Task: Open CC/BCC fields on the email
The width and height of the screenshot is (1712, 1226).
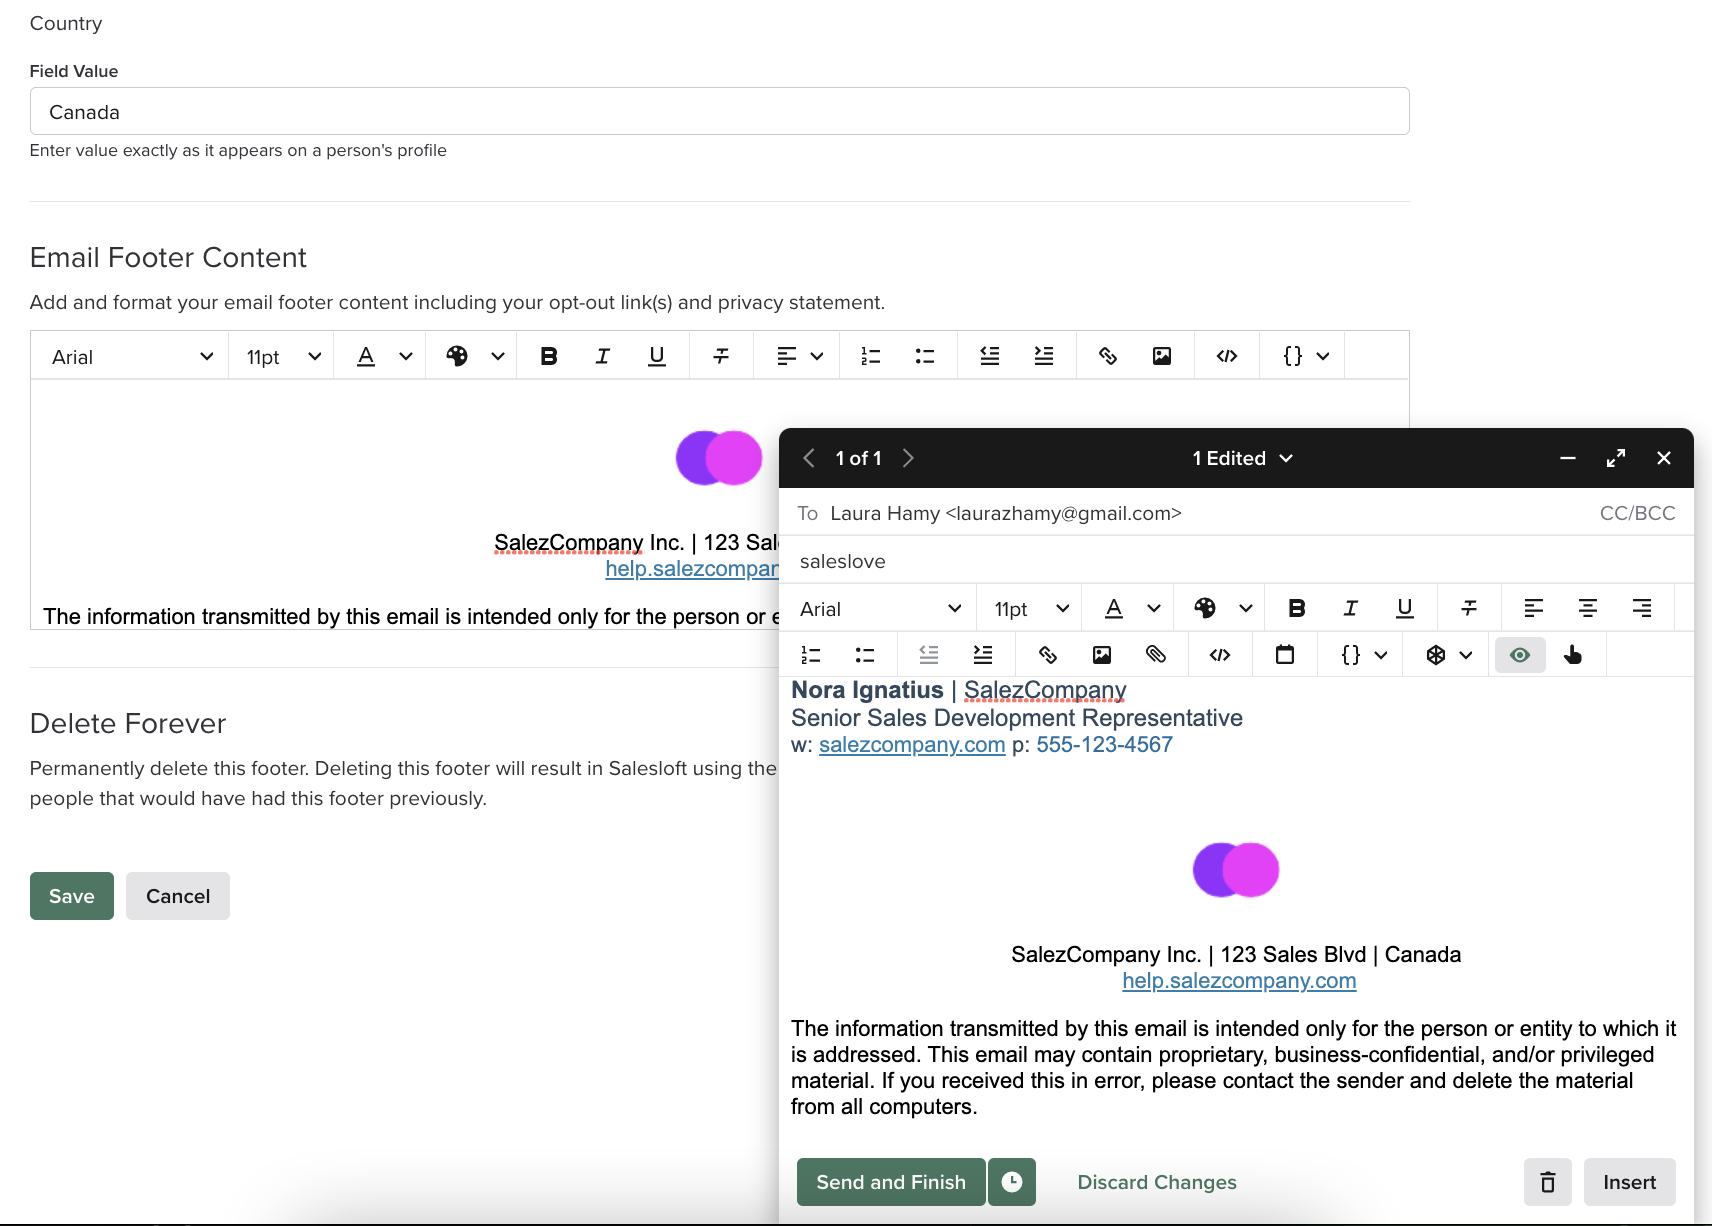Action: 1637,513
